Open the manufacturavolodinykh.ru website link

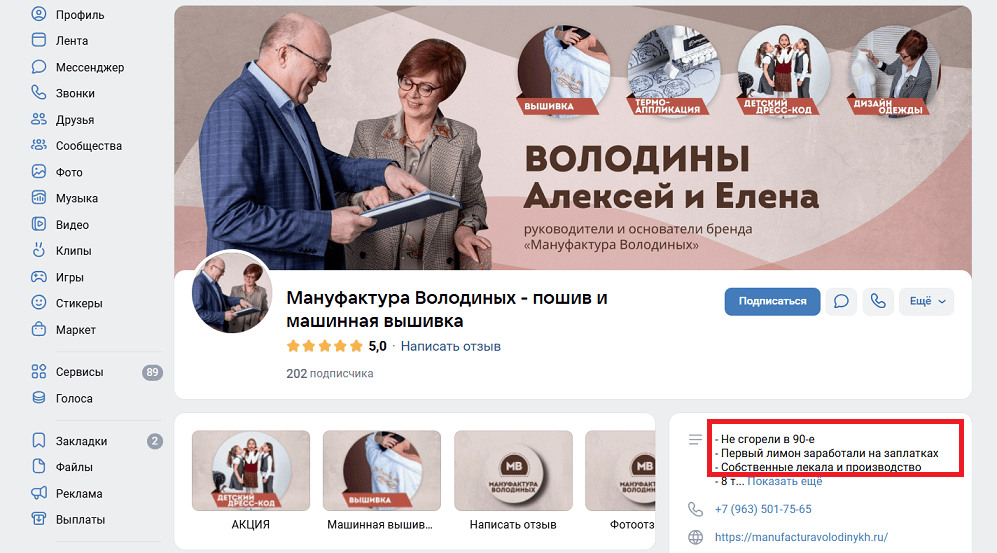[801, 537]
